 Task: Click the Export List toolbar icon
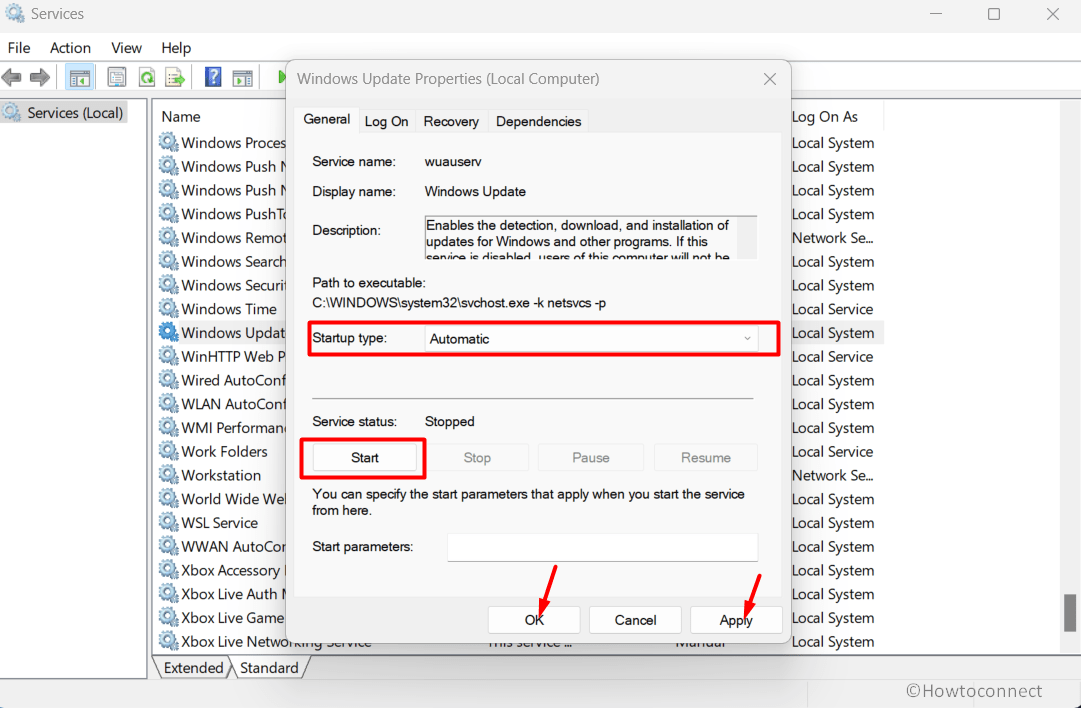[175, 77]
